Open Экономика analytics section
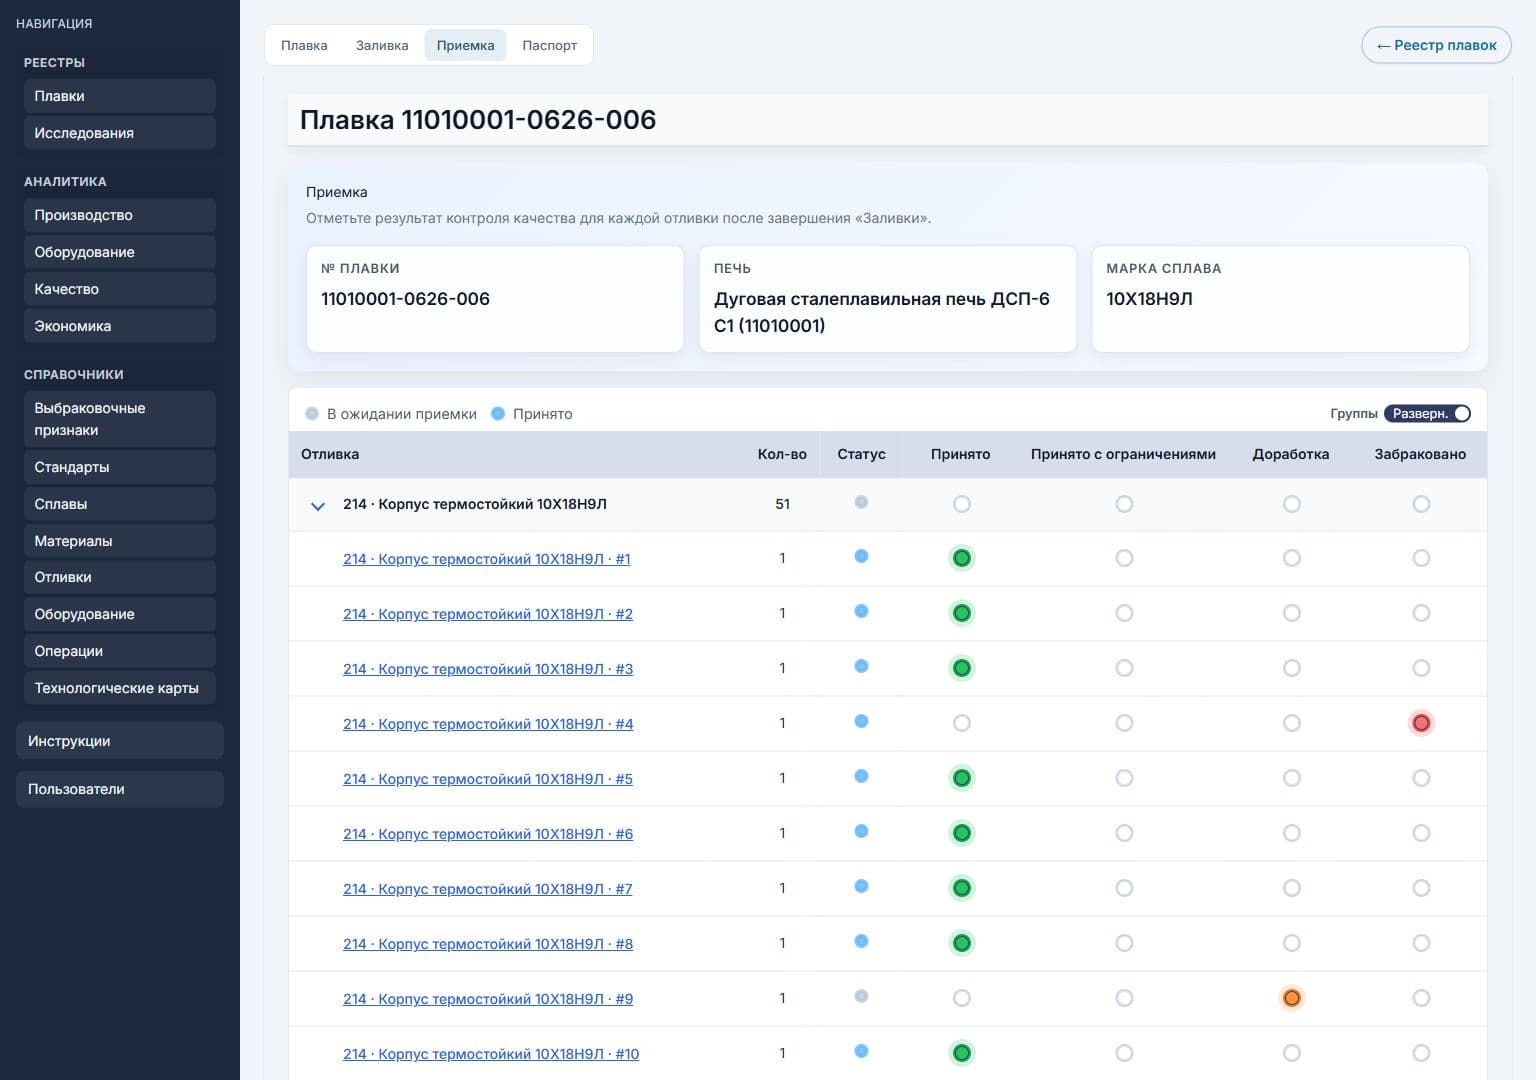 click(120, 326)
